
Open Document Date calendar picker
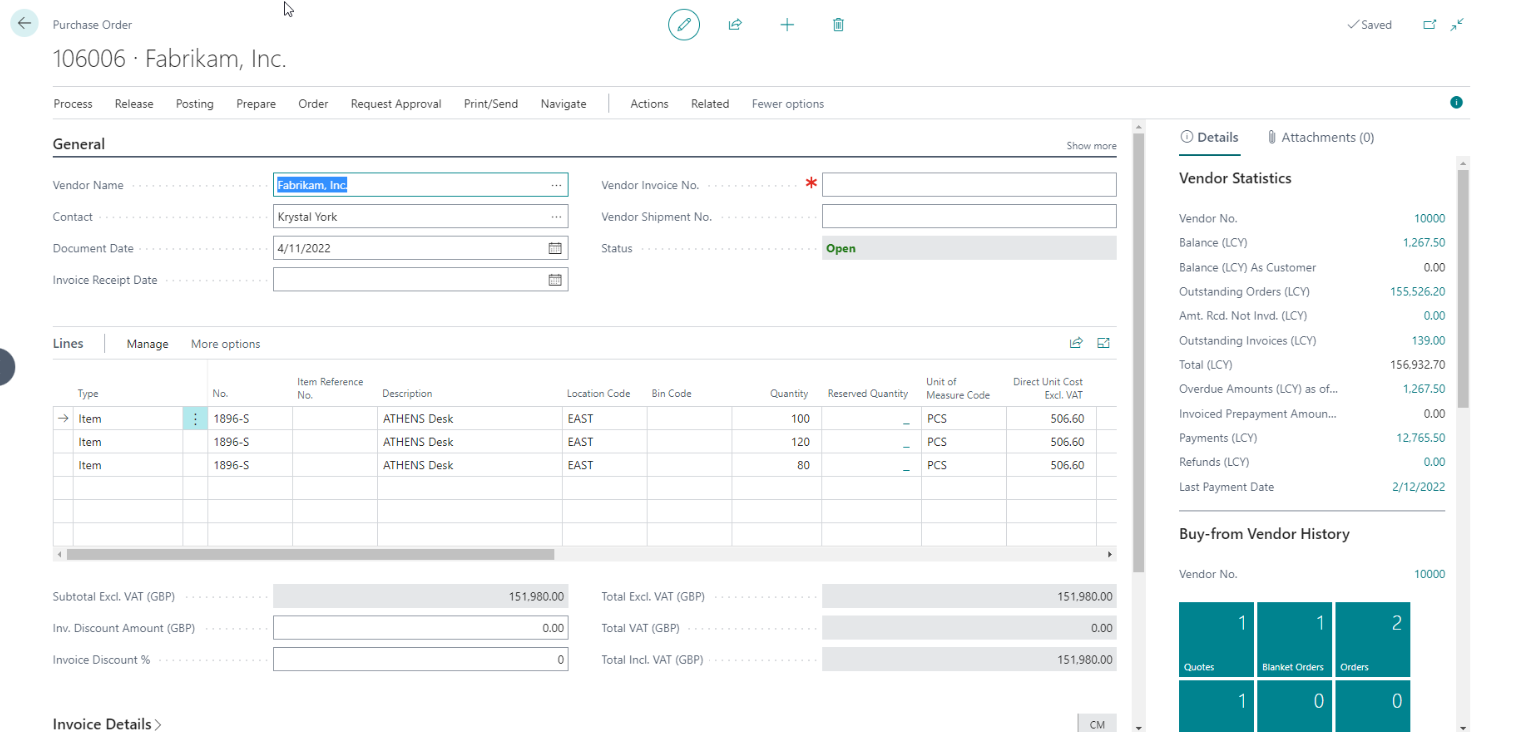(555, 248)
